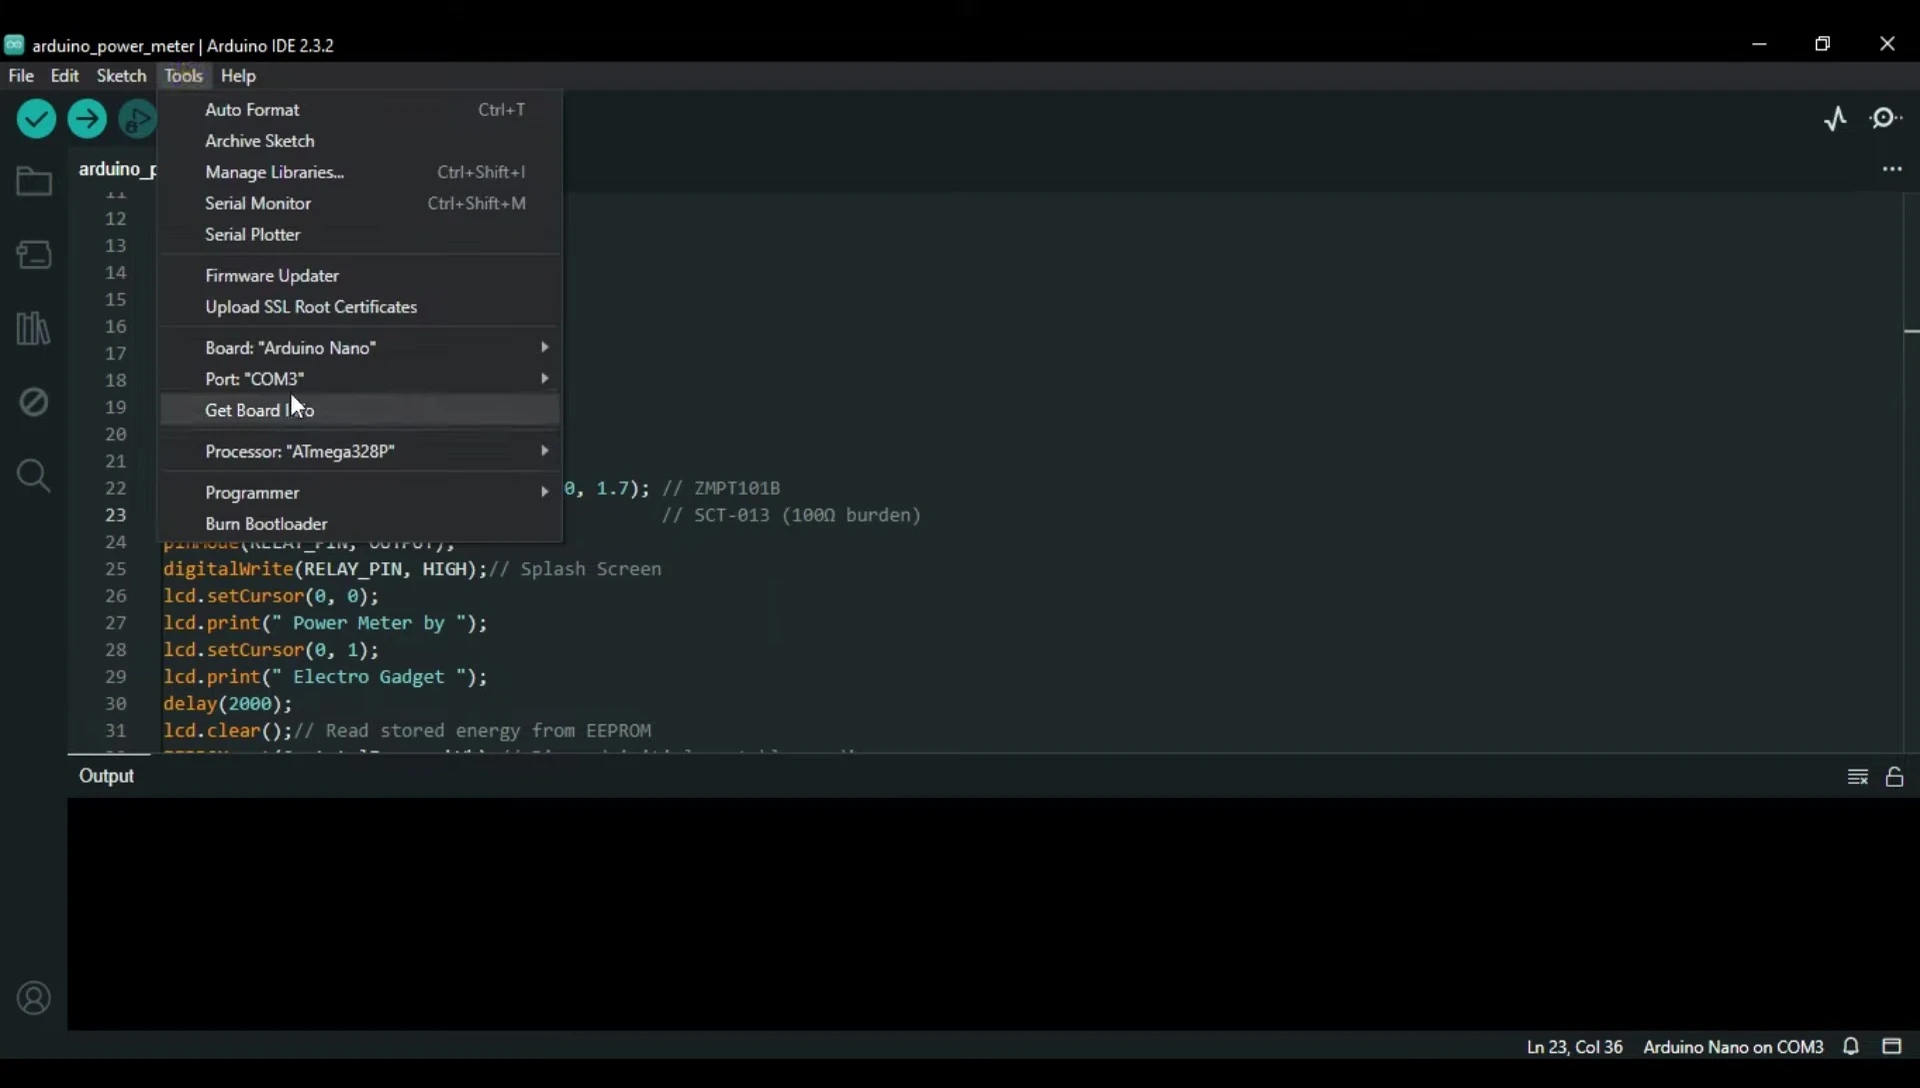
Task: Click the lcd.print Power Meter by line
Action: pos(325,623)
